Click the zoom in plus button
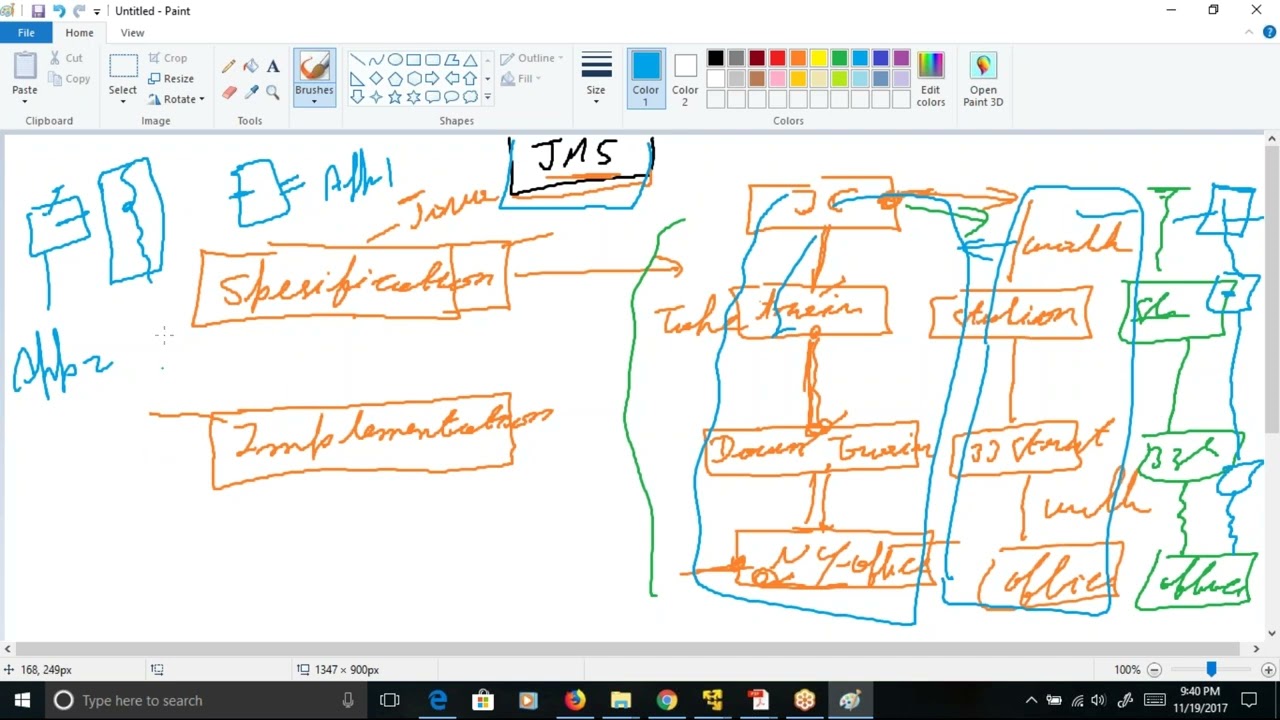 [1268, 670]
